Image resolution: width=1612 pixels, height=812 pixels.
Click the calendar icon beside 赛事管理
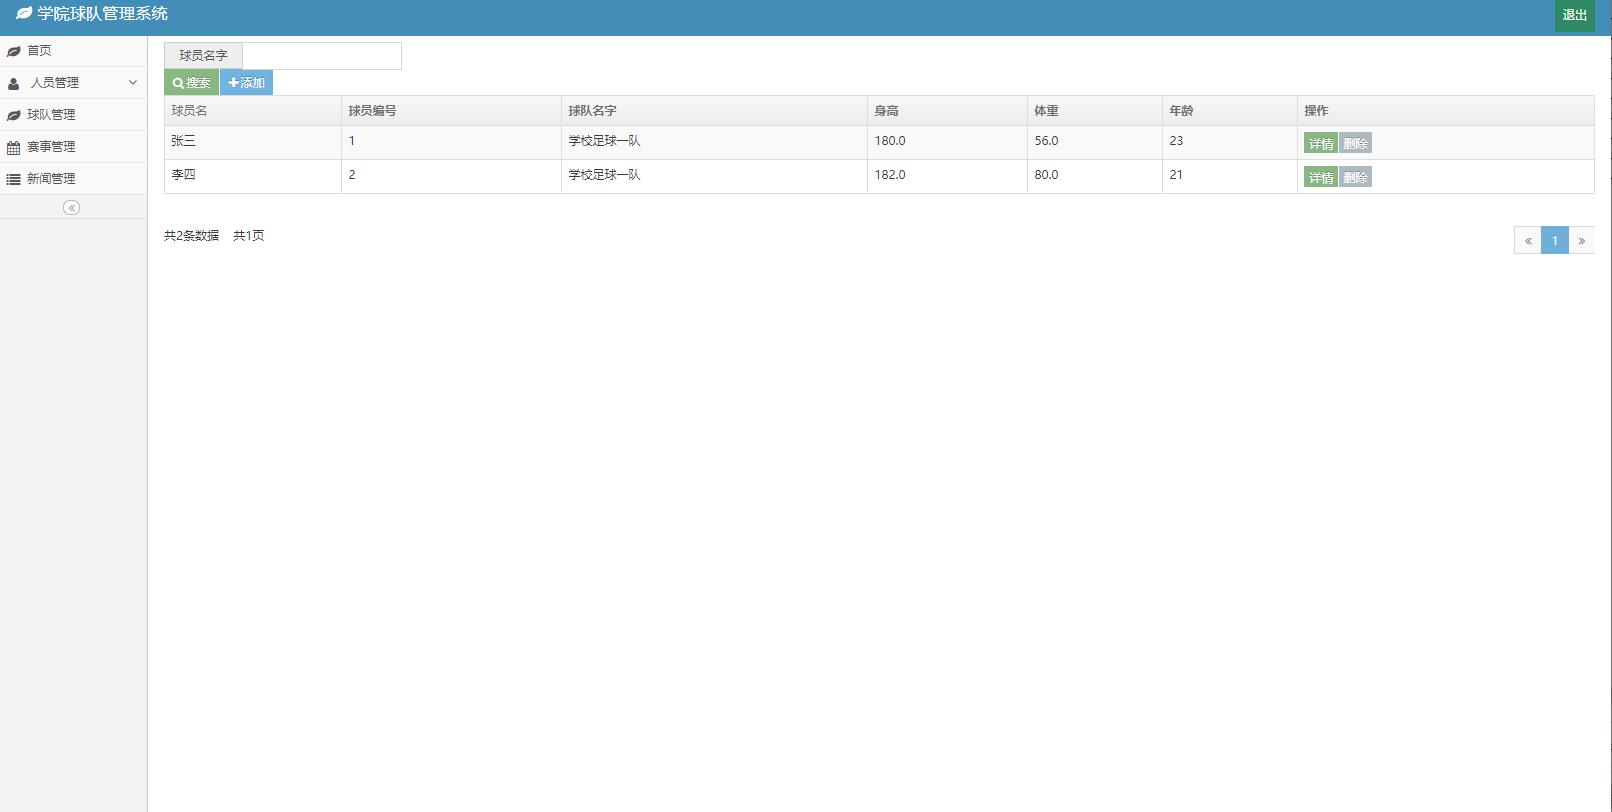click(x=14, y=147)
